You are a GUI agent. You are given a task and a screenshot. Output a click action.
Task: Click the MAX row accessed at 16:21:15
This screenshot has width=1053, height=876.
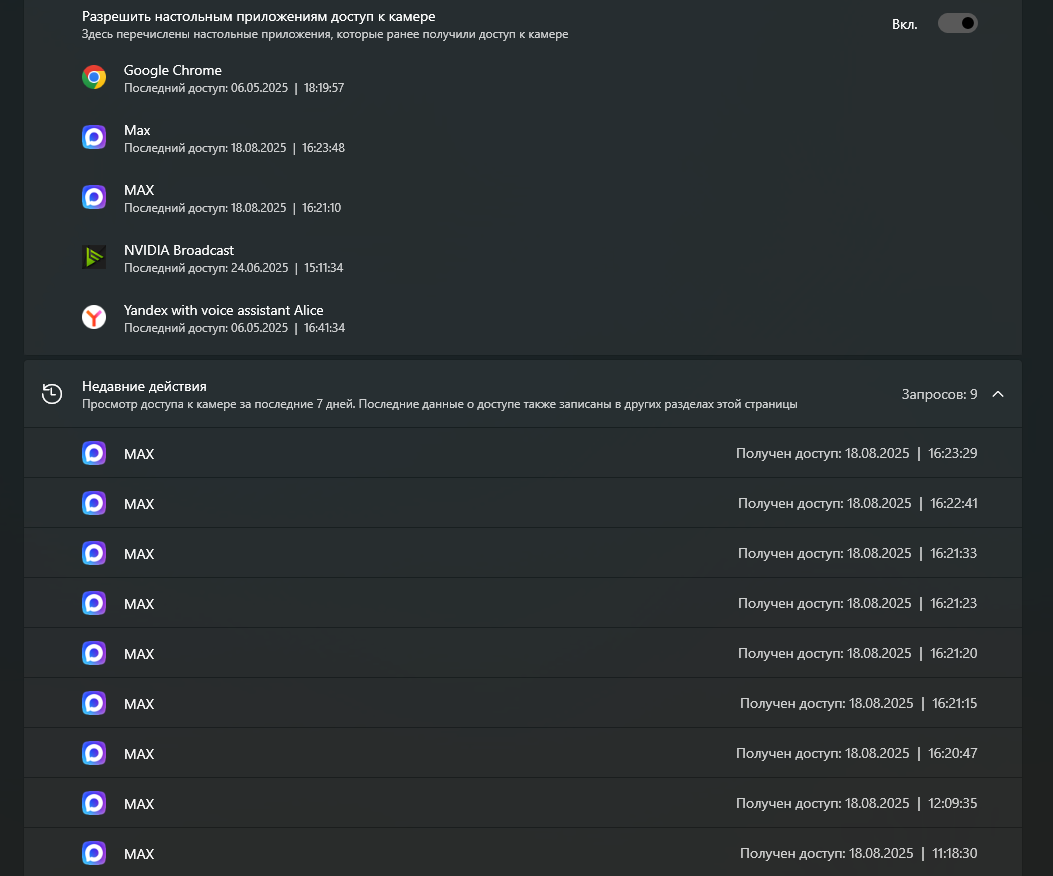tap(522, 703)
